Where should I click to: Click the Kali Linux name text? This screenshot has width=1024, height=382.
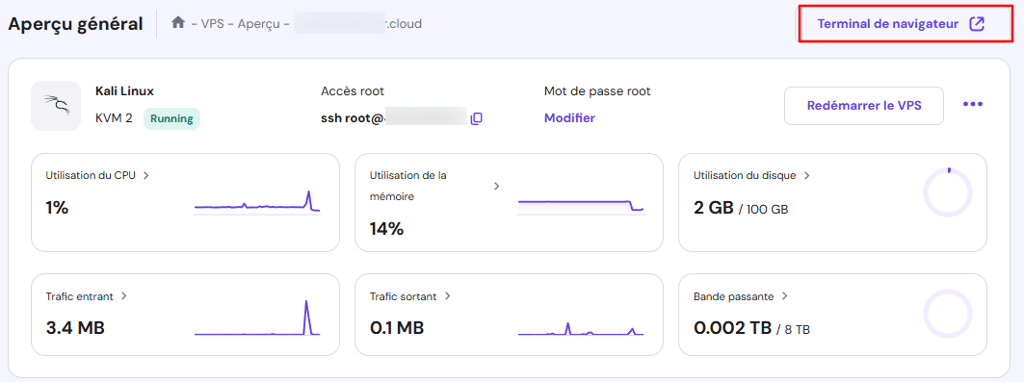125,91
